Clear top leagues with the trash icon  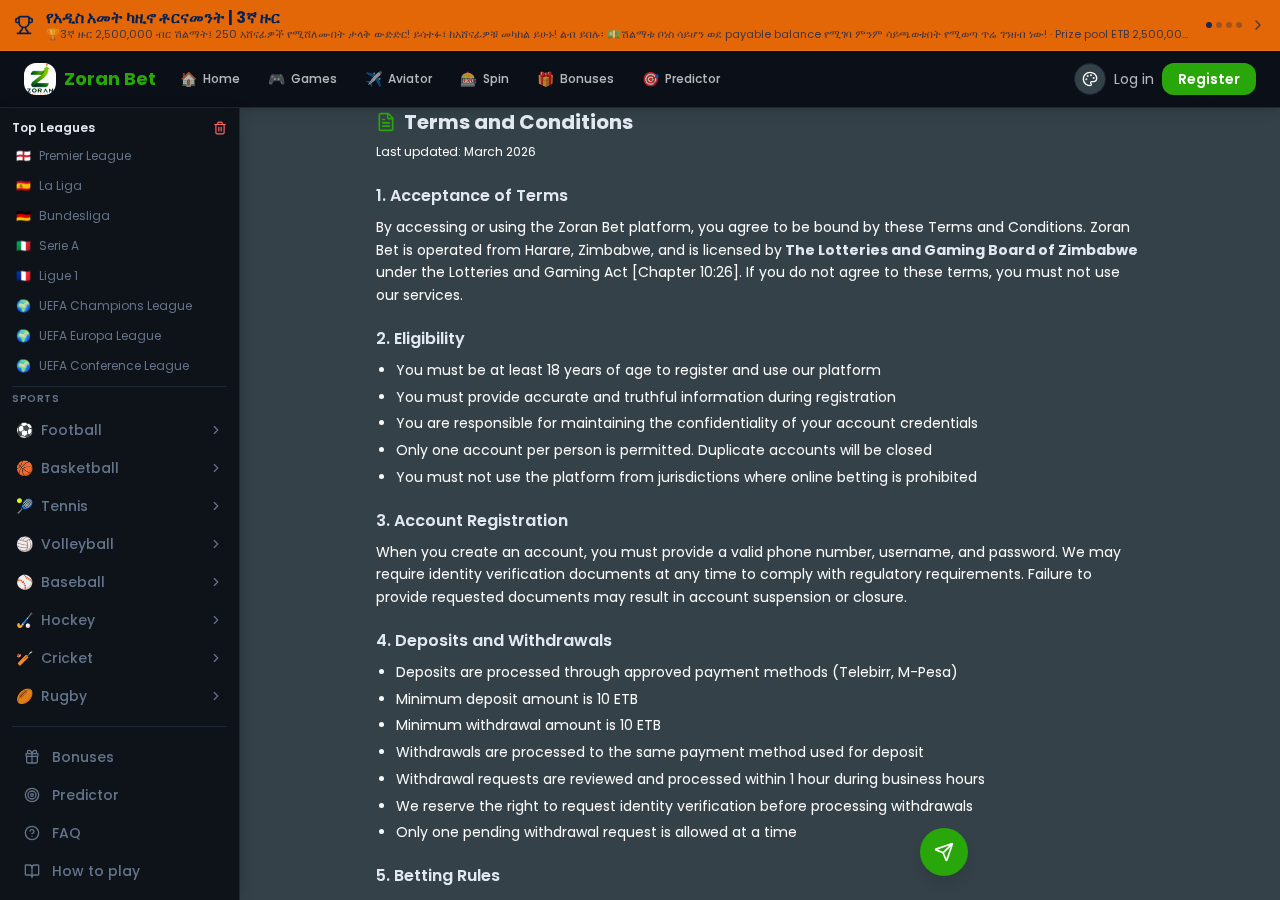(220, 128)
